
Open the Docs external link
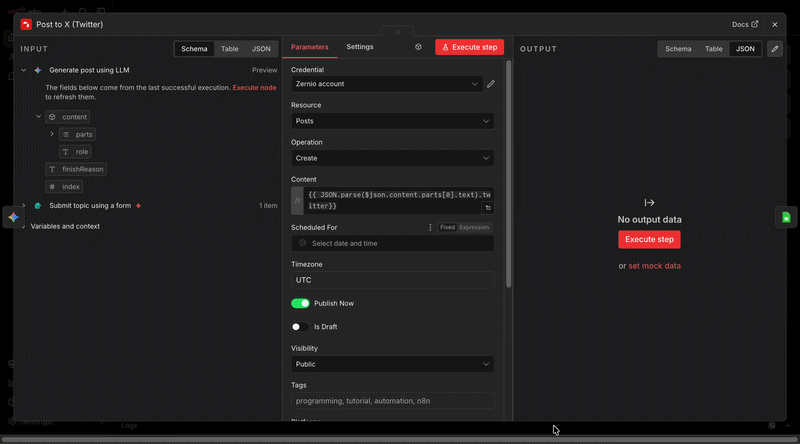(745, 24)
